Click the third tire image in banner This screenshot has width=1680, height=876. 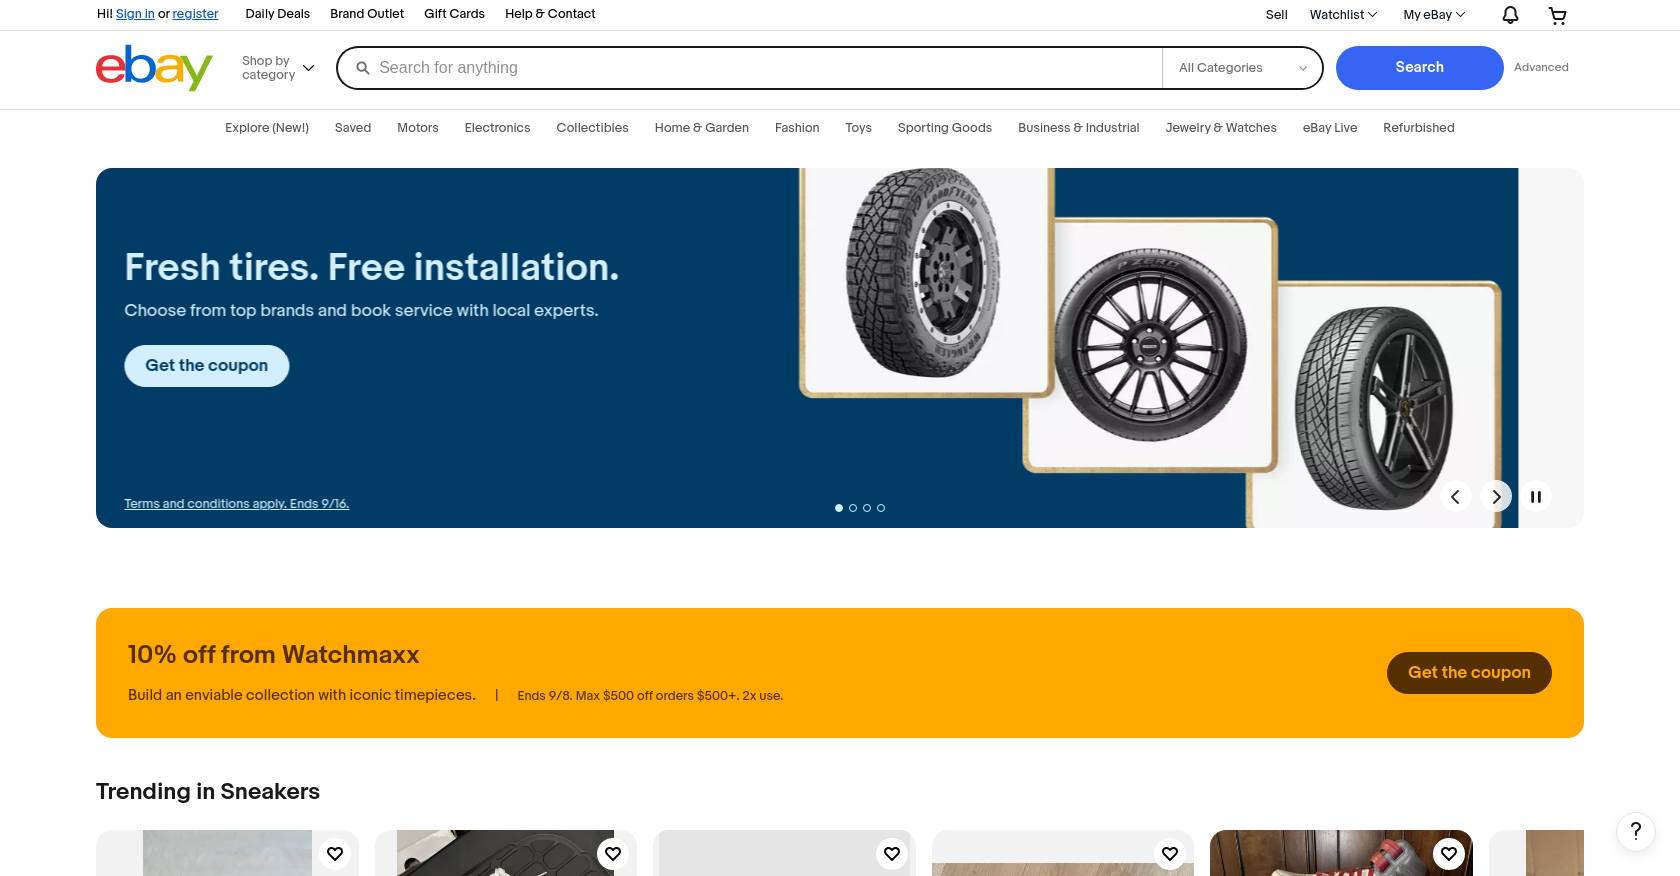coord(1375,405)
